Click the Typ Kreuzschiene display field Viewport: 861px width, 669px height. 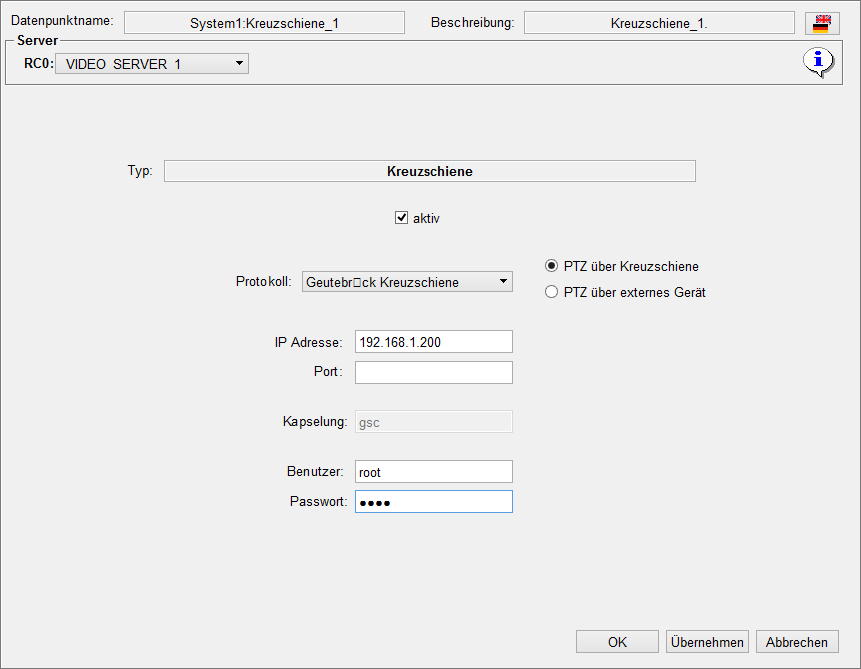tap(429, 171)
